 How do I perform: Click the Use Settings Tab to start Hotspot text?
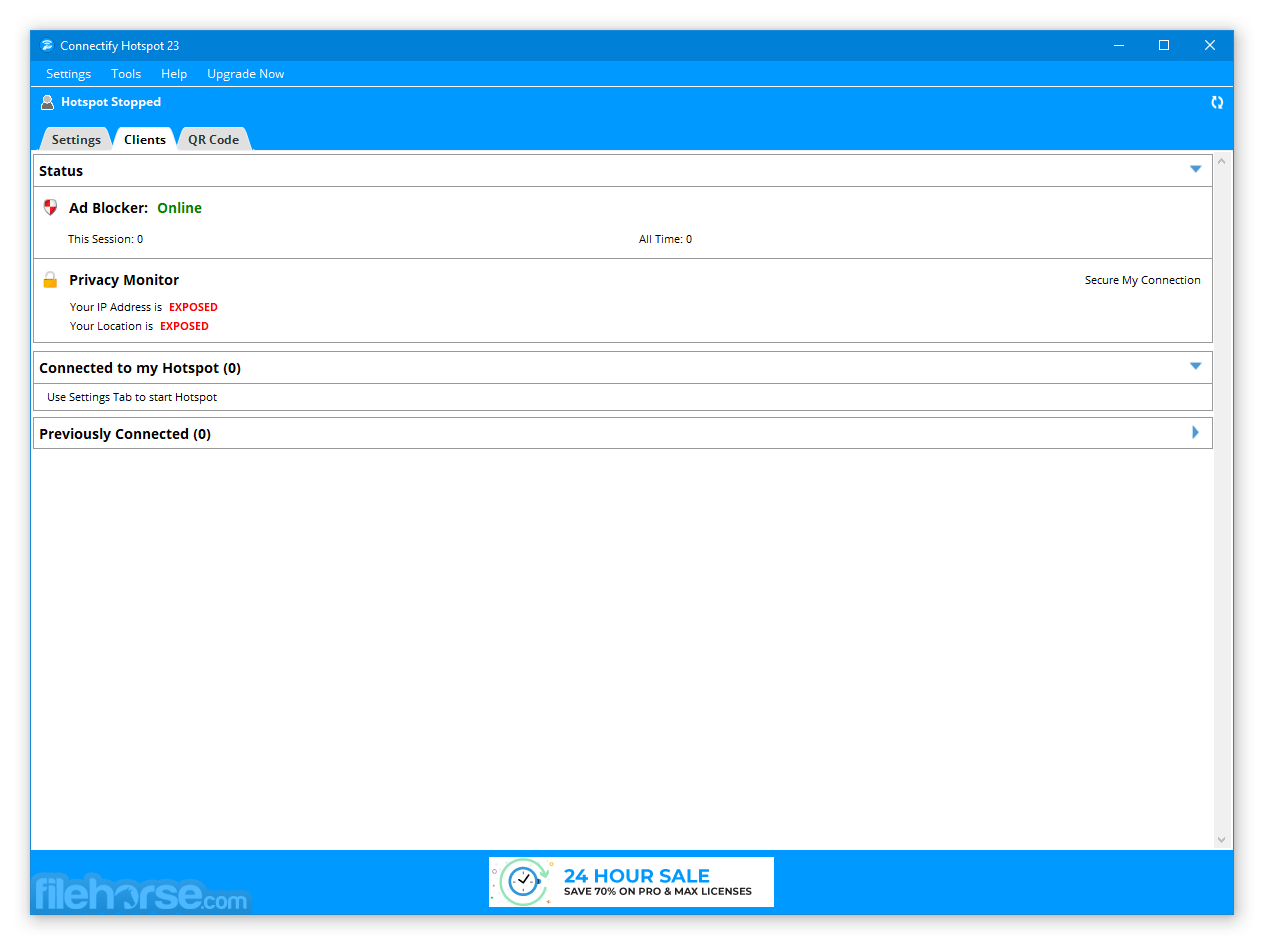pos(132,397)
